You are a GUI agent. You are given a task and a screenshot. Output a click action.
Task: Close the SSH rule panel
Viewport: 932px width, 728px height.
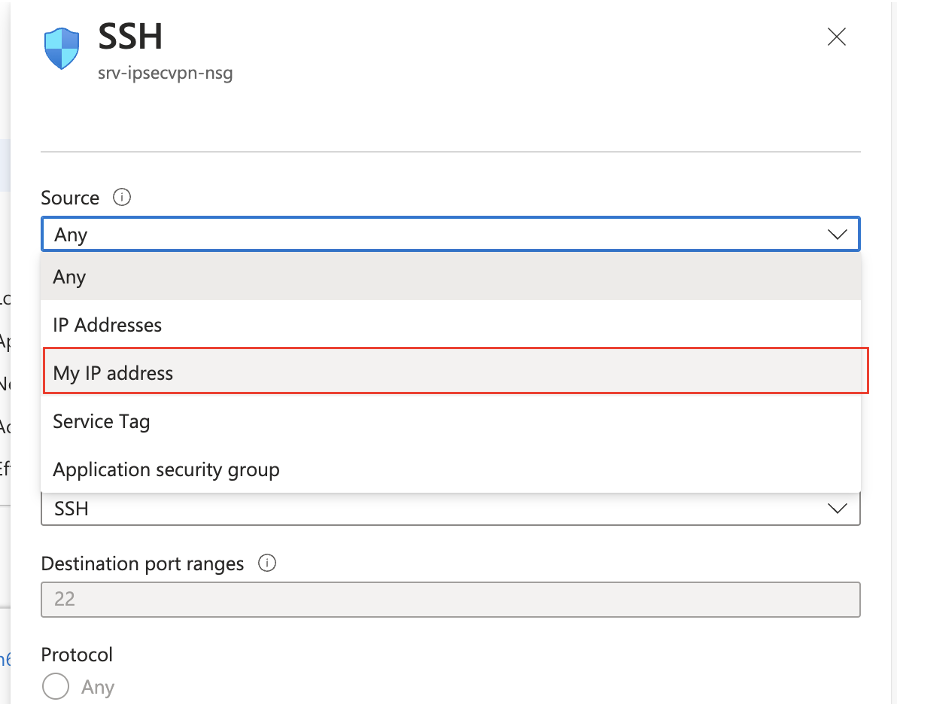click(836, 37)
